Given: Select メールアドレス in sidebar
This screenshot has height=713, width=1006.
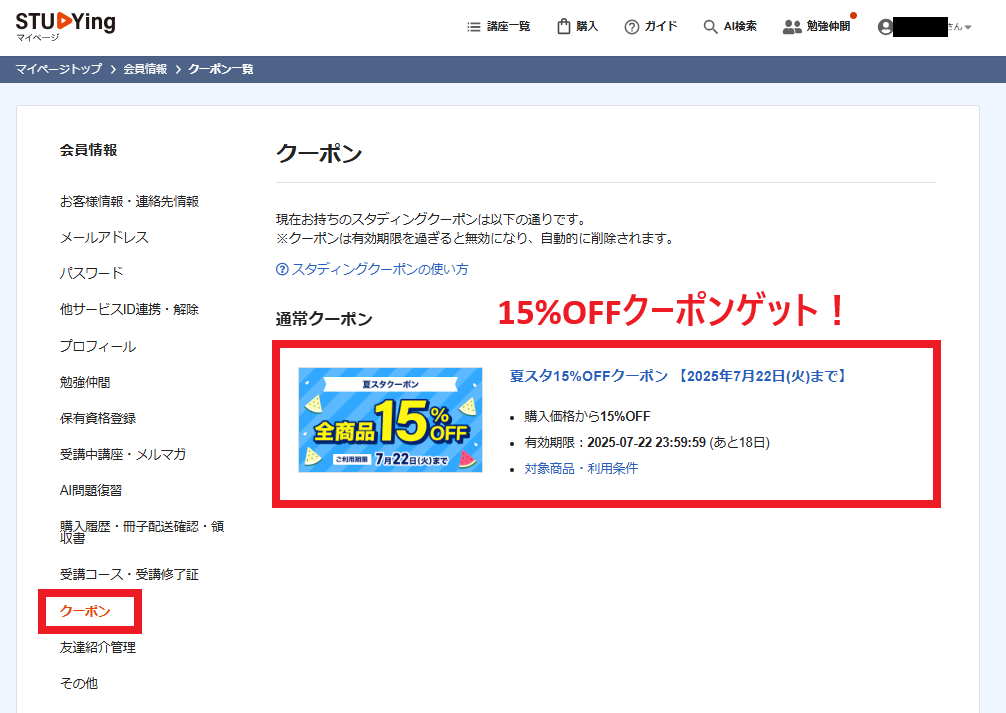Looking at the screenshot, I should (x=104, y=237).
